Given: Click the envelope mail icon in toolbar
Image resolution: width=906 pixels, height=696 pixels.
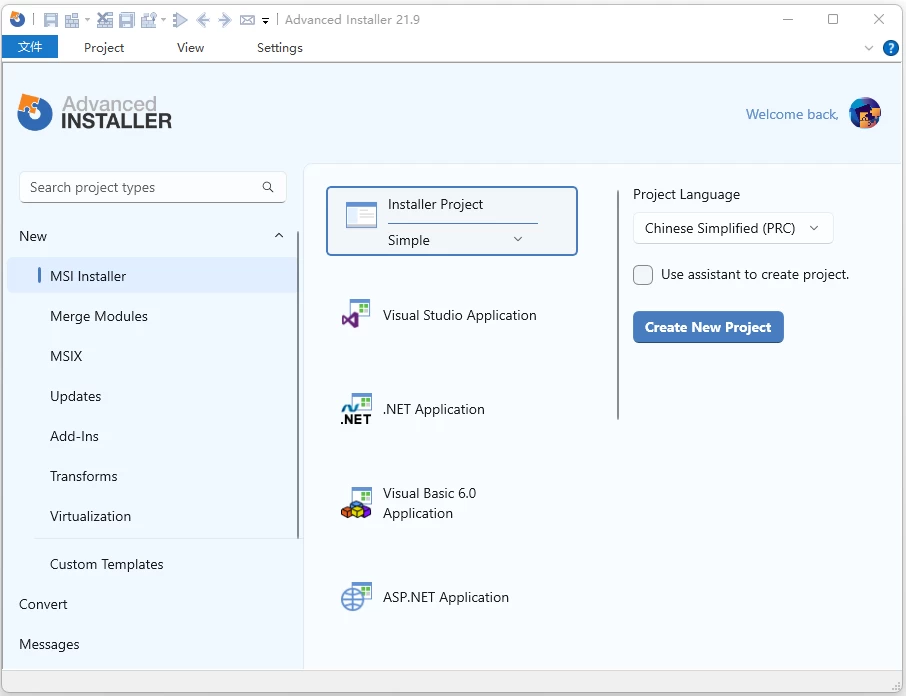Looking at the screenshot, I should [x=247, y=20].
